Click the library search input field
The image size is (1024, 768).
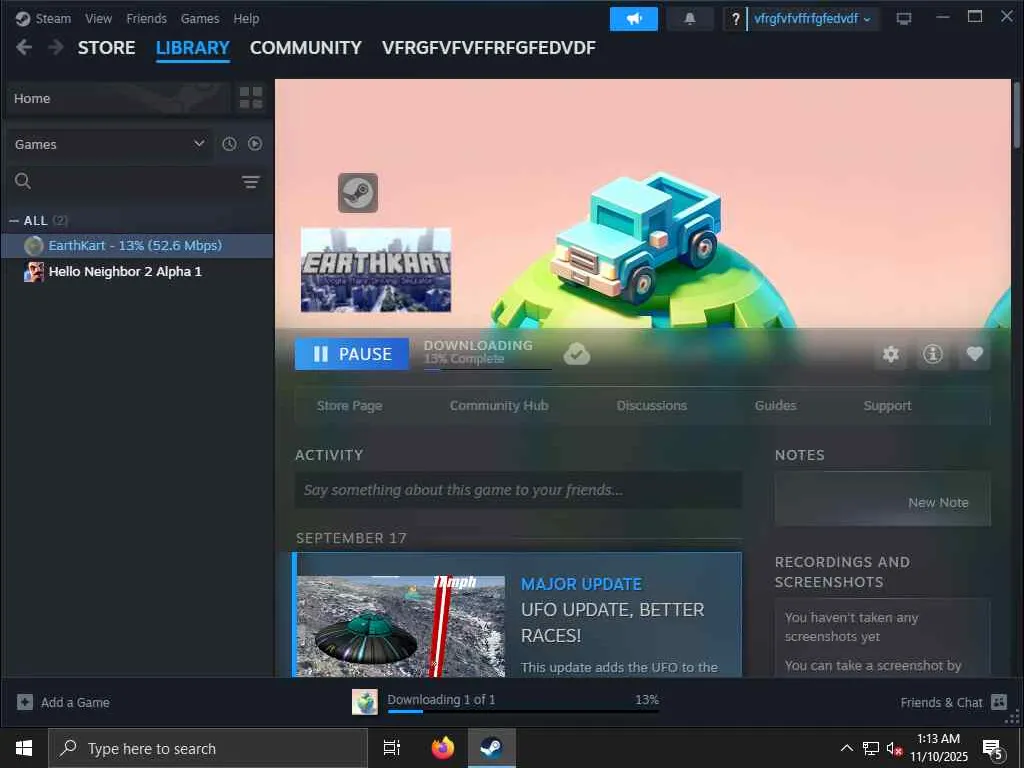pos(136,182)
